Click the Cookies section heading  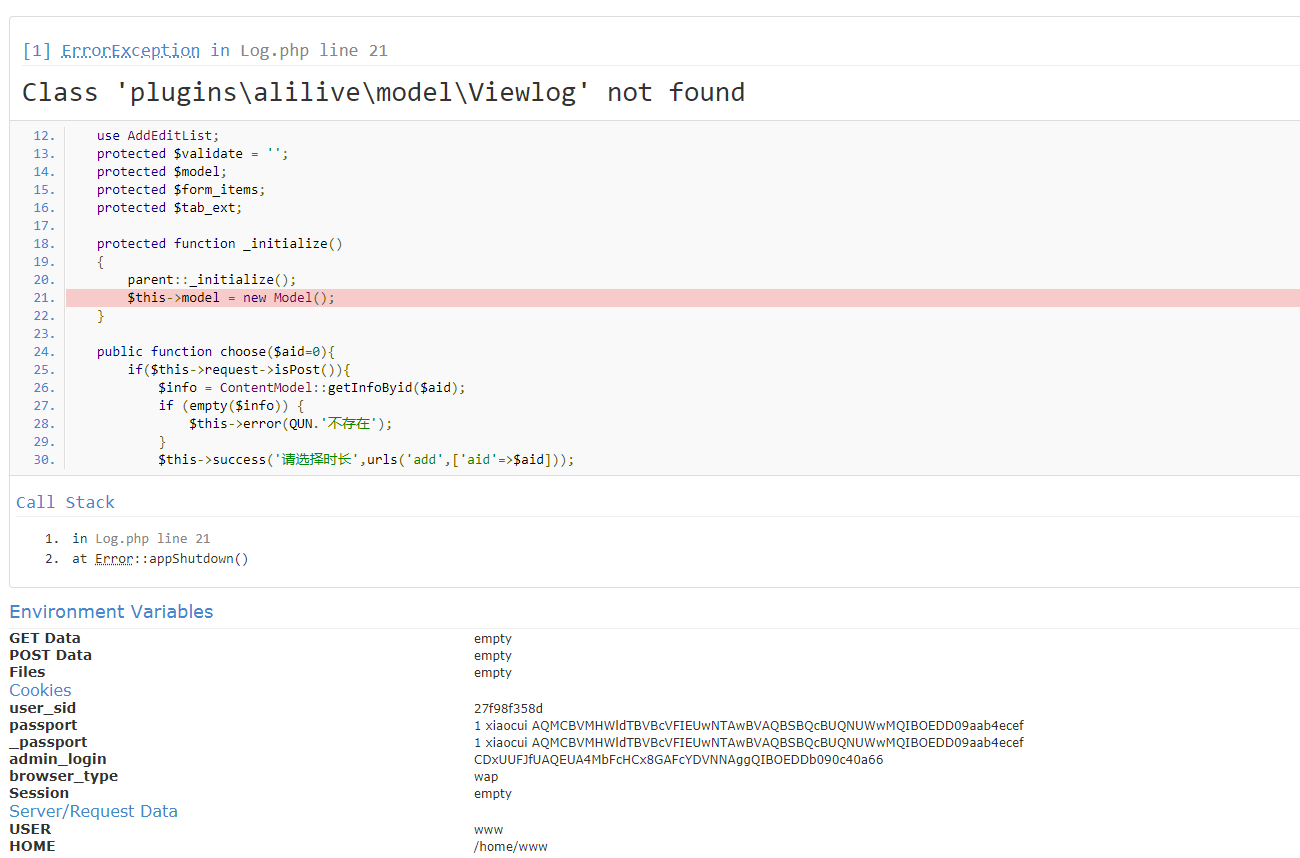[40, 690]
